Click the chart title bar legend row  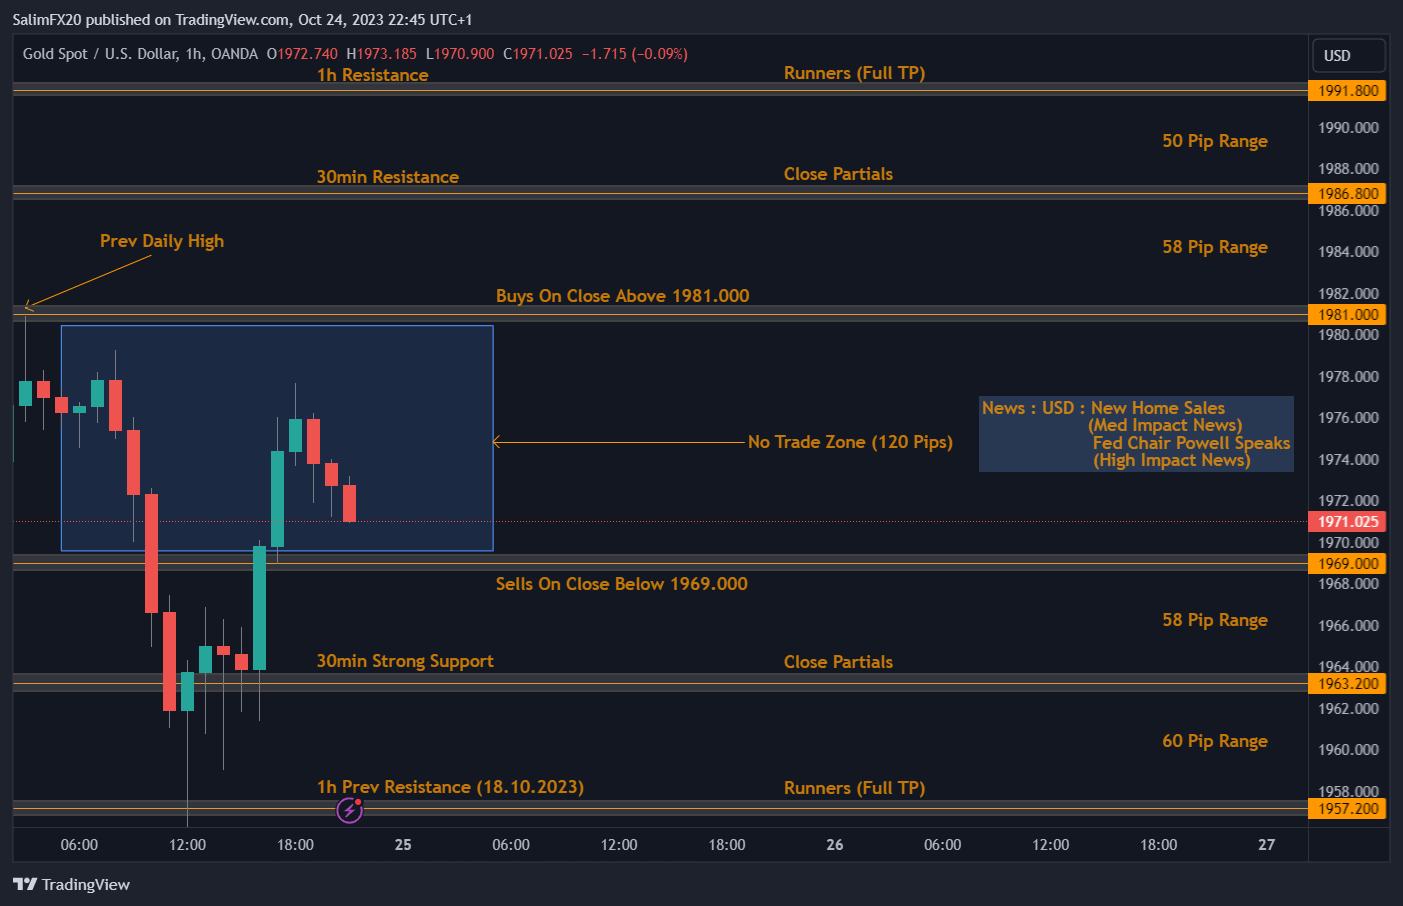click(x=350, y=54)
